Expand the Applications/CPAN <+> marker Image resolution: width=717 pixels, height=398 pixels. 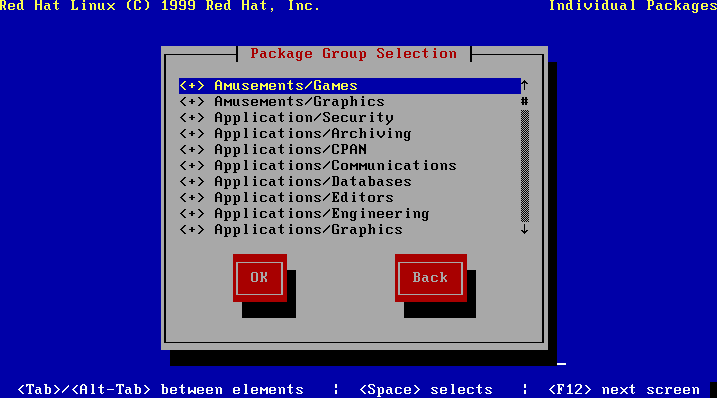pyautogui.click(x=192, y=150)
